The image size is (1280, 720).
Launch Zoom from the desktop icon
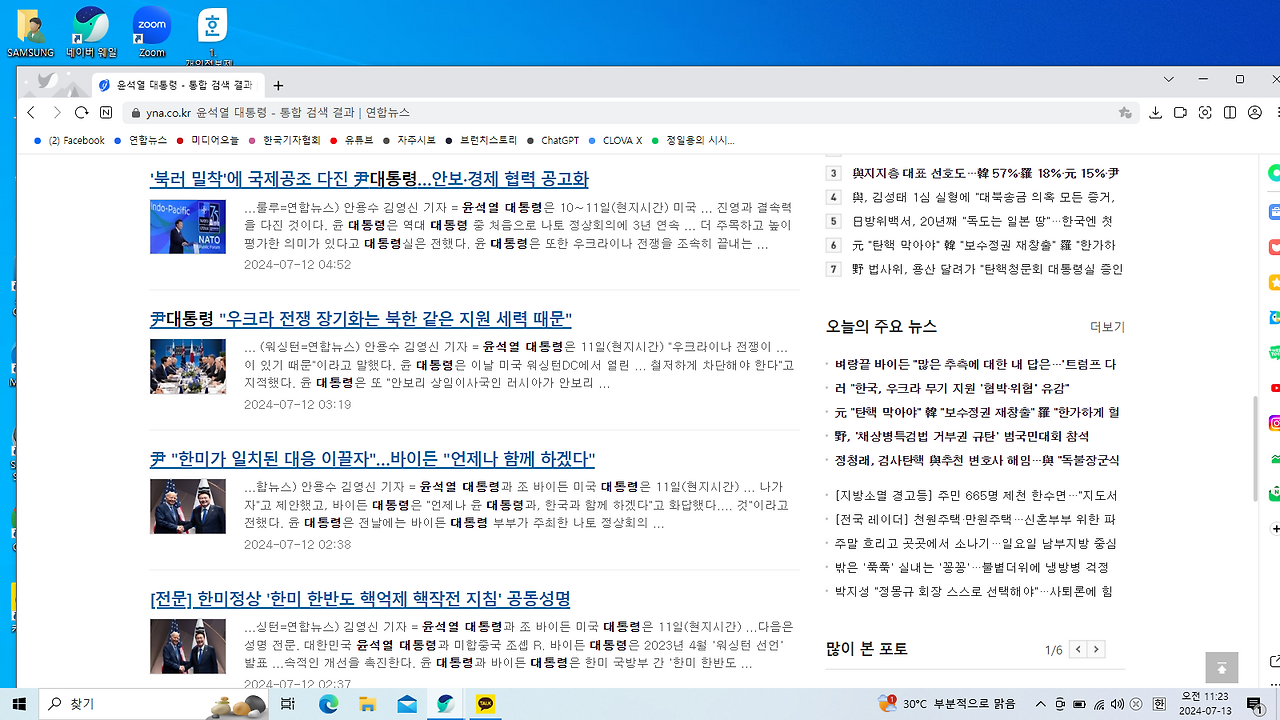tap(150, 25)
